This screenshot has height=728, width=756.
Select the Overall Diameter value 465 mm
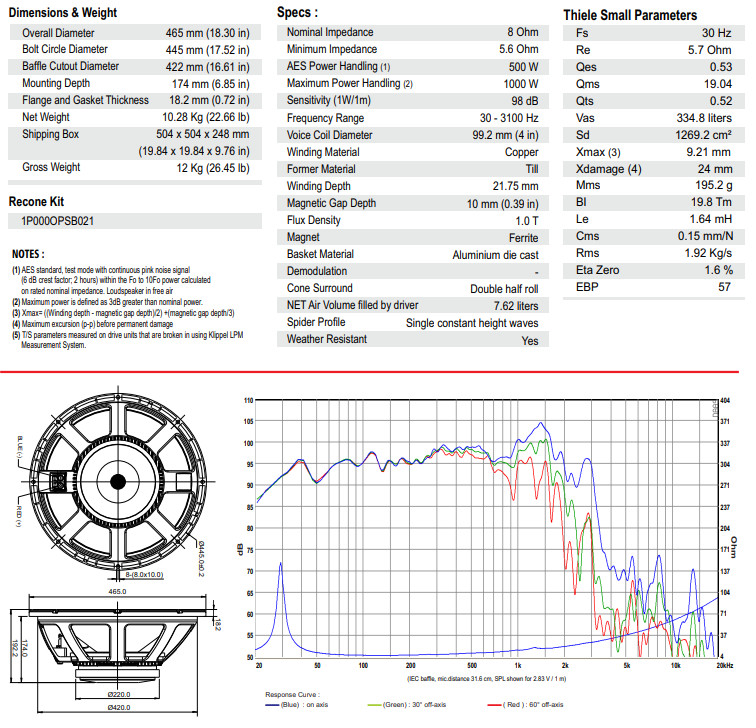click(207, 33)
